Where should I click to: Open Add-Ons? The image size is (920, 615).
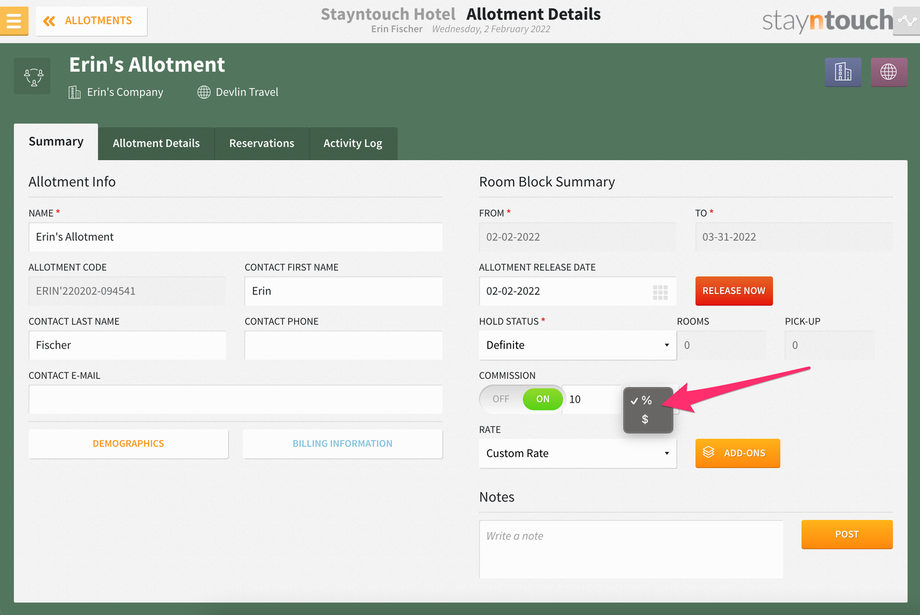(x=738, y=453)
